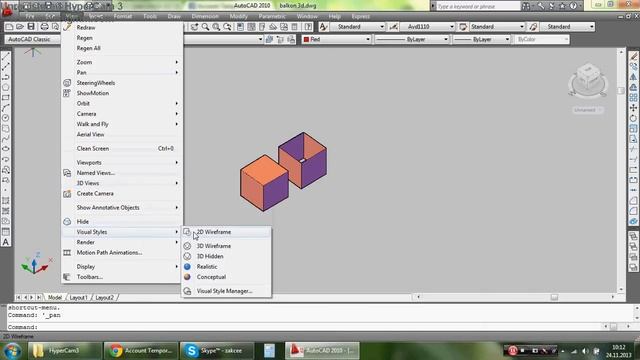Click Hide in View menu
The image size is (640, 360).
(x=122, y=222)
